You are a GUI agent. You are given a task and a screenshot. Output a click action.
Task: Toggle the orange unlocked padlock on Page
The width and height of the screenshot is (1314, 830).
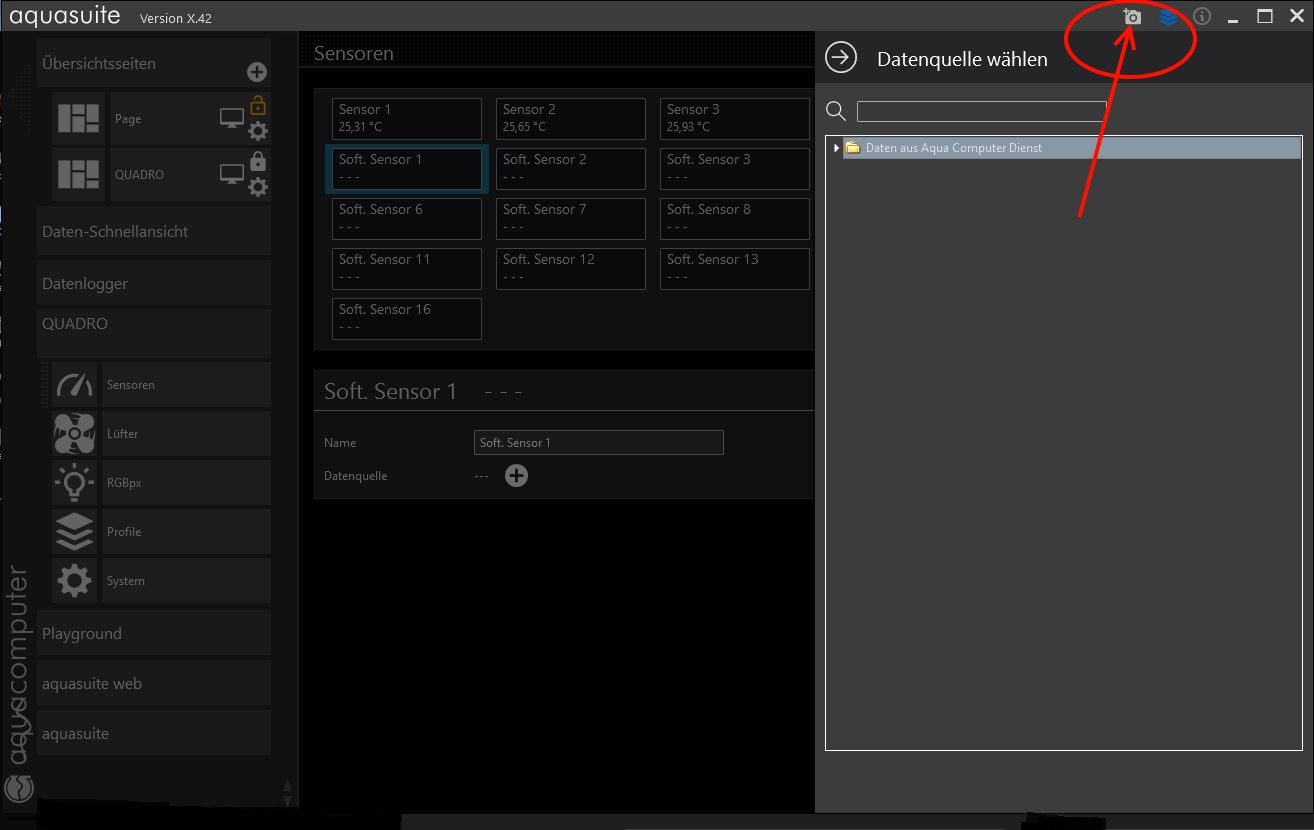click(x=258, y=105)
